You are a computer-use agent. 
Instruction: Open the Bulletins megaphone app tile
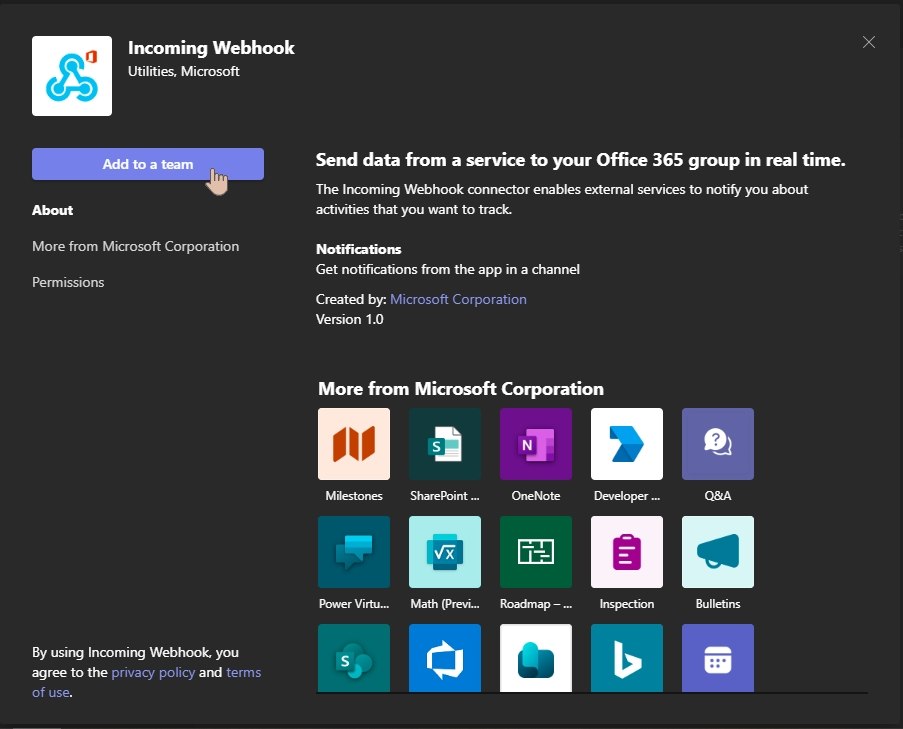[718, 552]
